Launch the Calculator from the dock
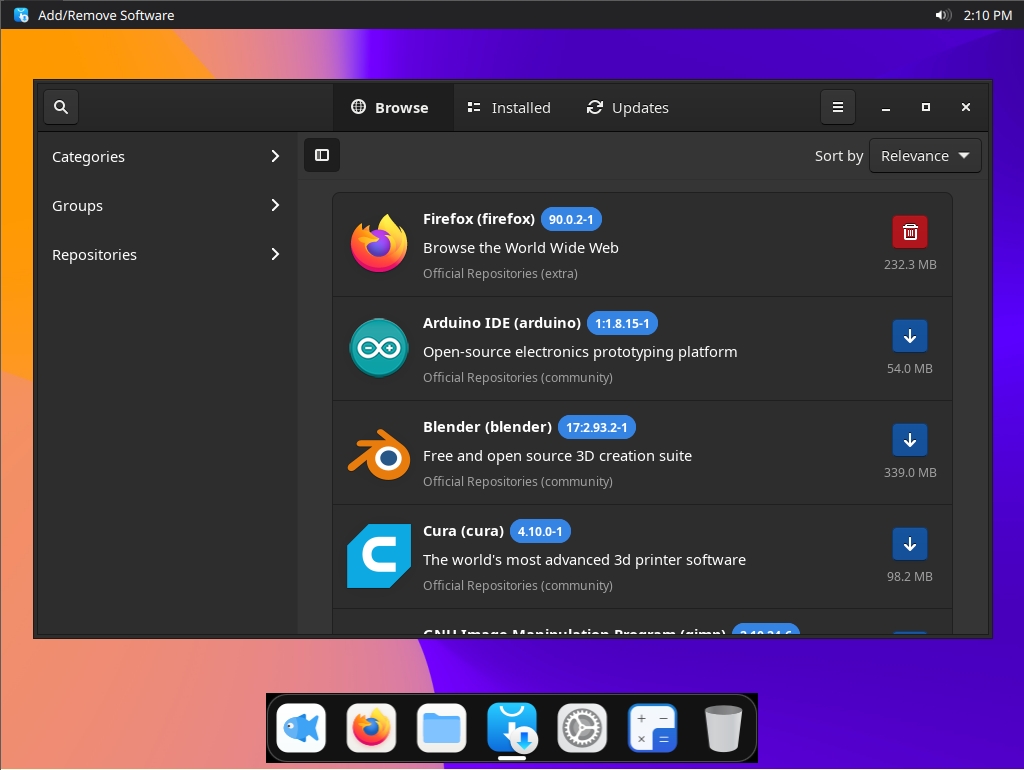 tap(652, 728)
